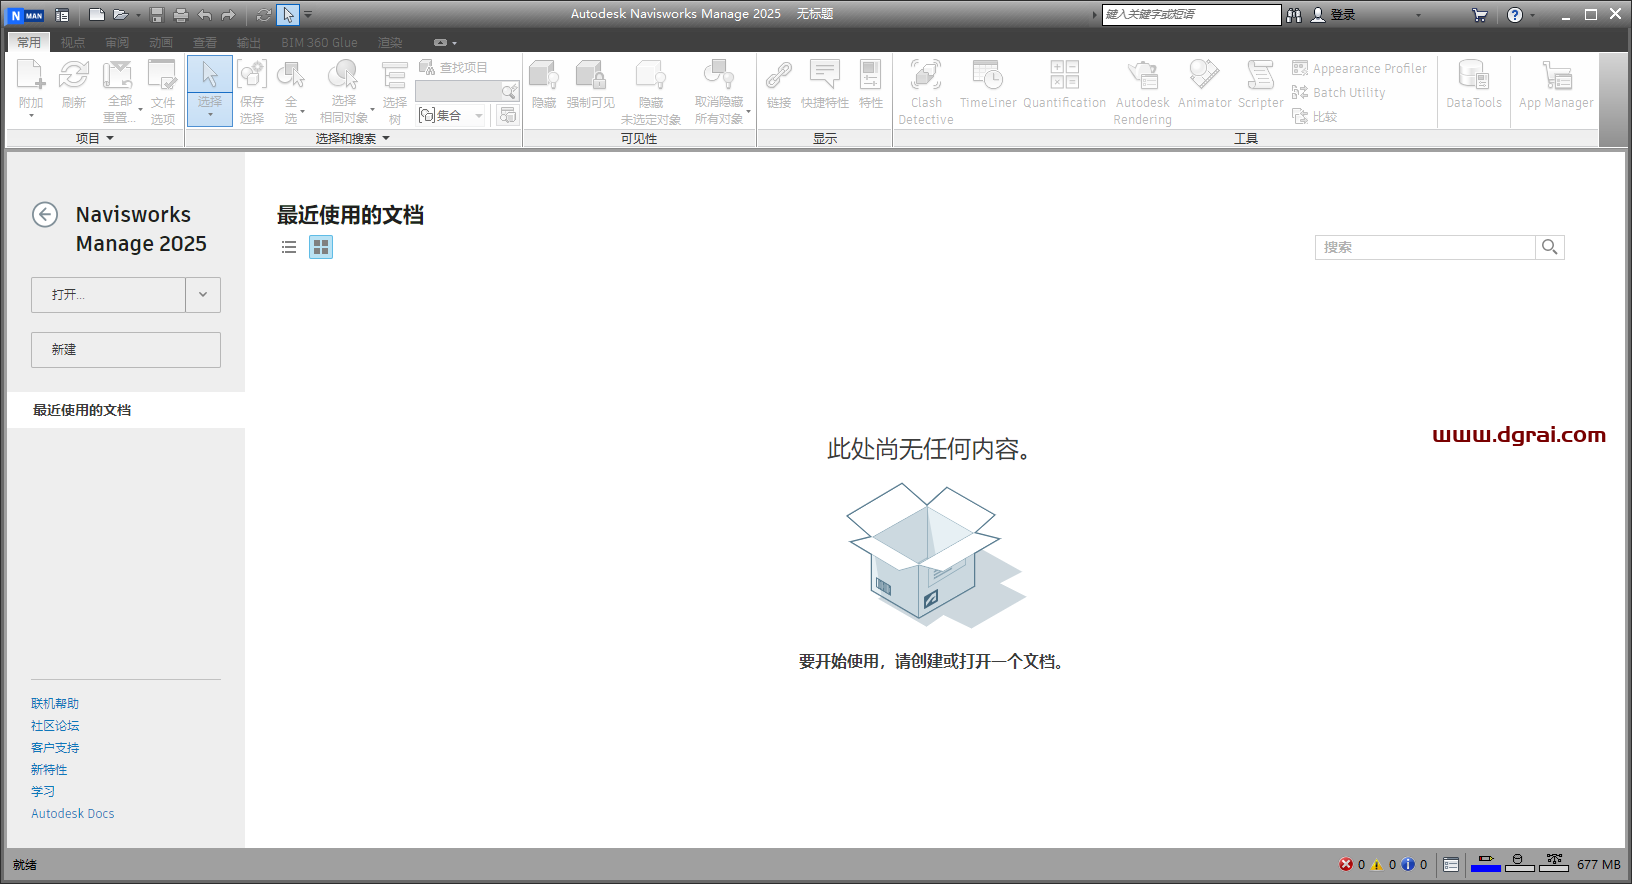Switch recent documents to list view

pos(289,247)
